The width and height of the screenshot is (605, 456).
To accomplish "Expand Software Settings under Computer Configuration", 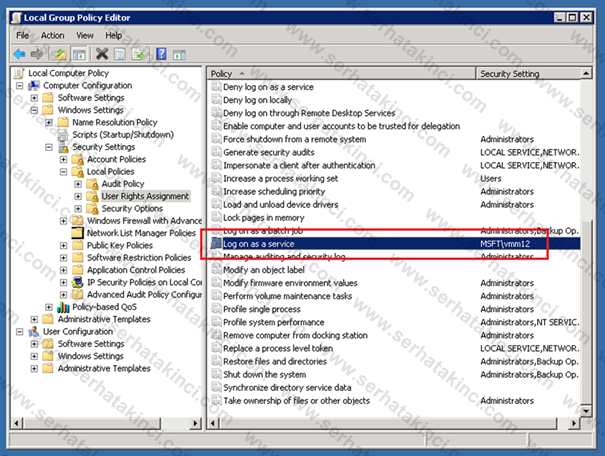I will coord(34,98).
